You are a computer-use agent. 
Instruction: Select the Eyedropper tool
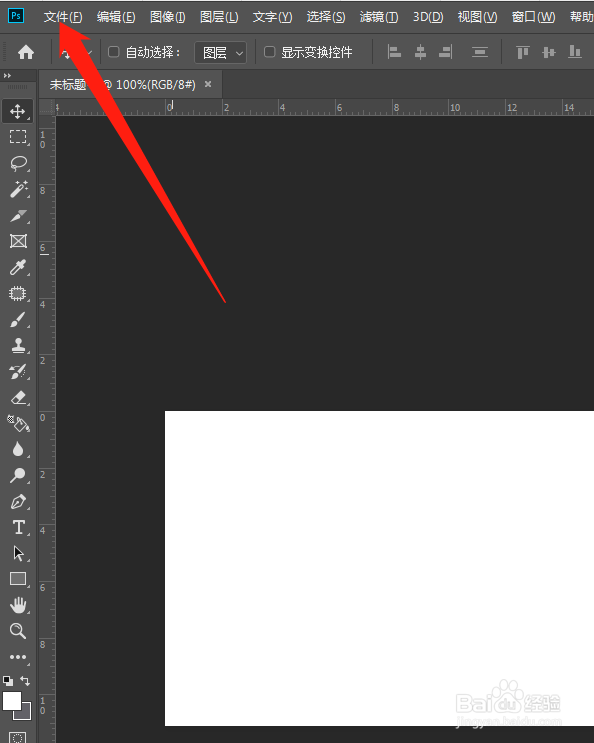coord(18,268)
